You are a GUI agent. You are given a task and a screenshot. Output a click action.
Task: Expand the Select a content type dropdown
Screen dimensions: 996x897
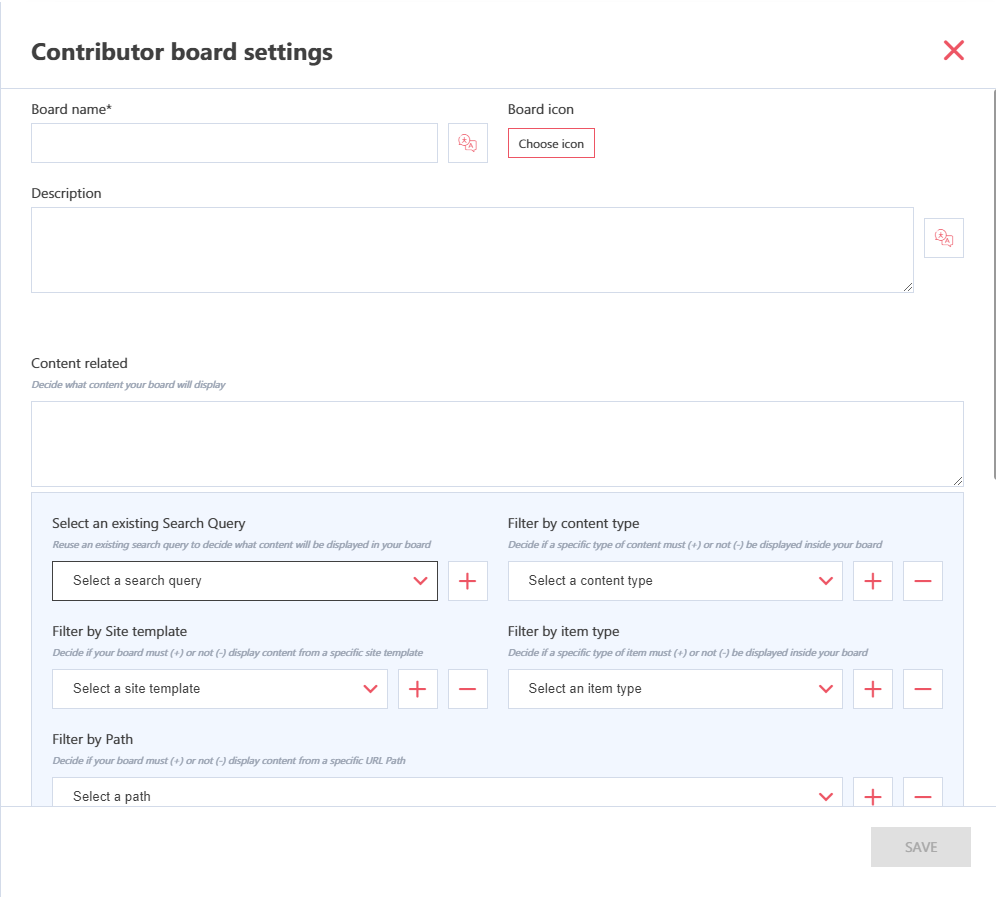tap(674, 581)
